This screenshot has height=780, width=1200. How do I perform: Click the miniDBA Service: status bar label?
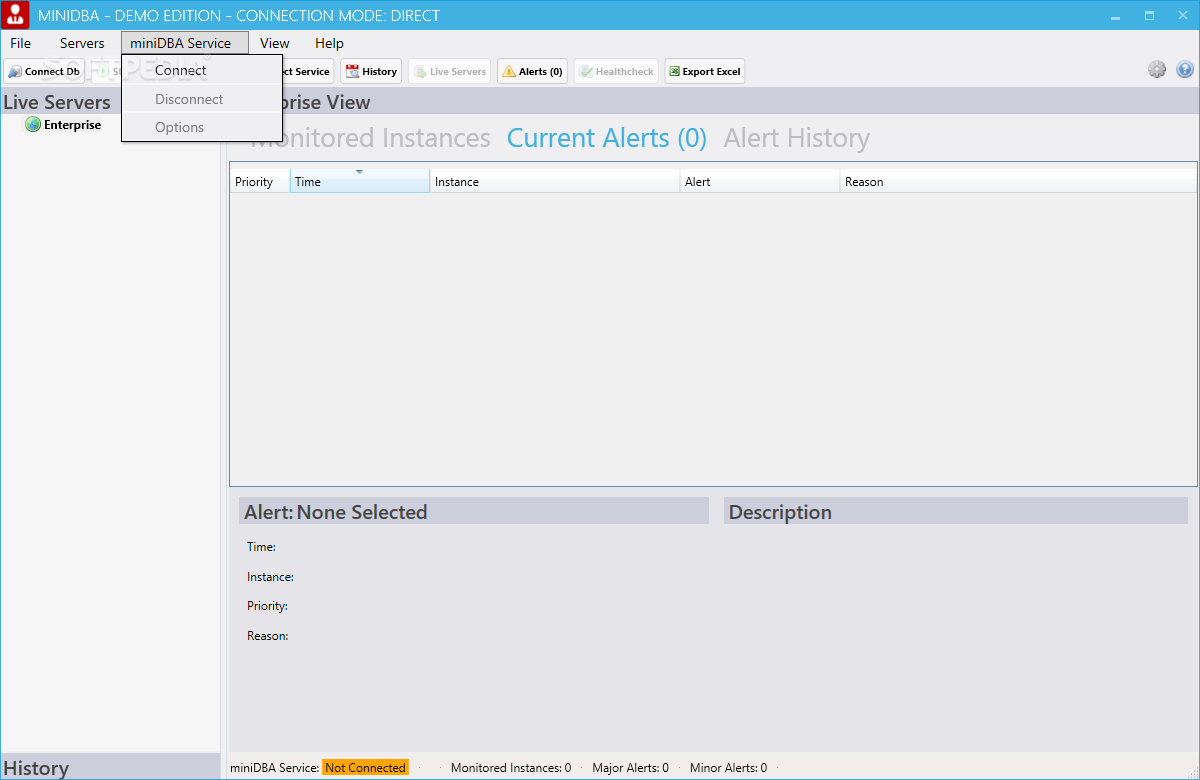275,768
